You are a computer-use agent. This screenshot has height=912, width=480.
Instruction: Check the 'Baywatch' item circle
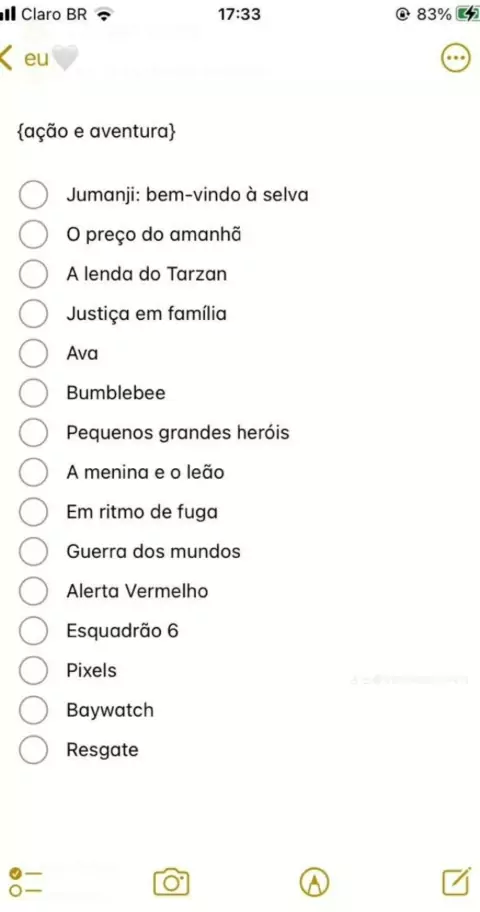(33, 710)
